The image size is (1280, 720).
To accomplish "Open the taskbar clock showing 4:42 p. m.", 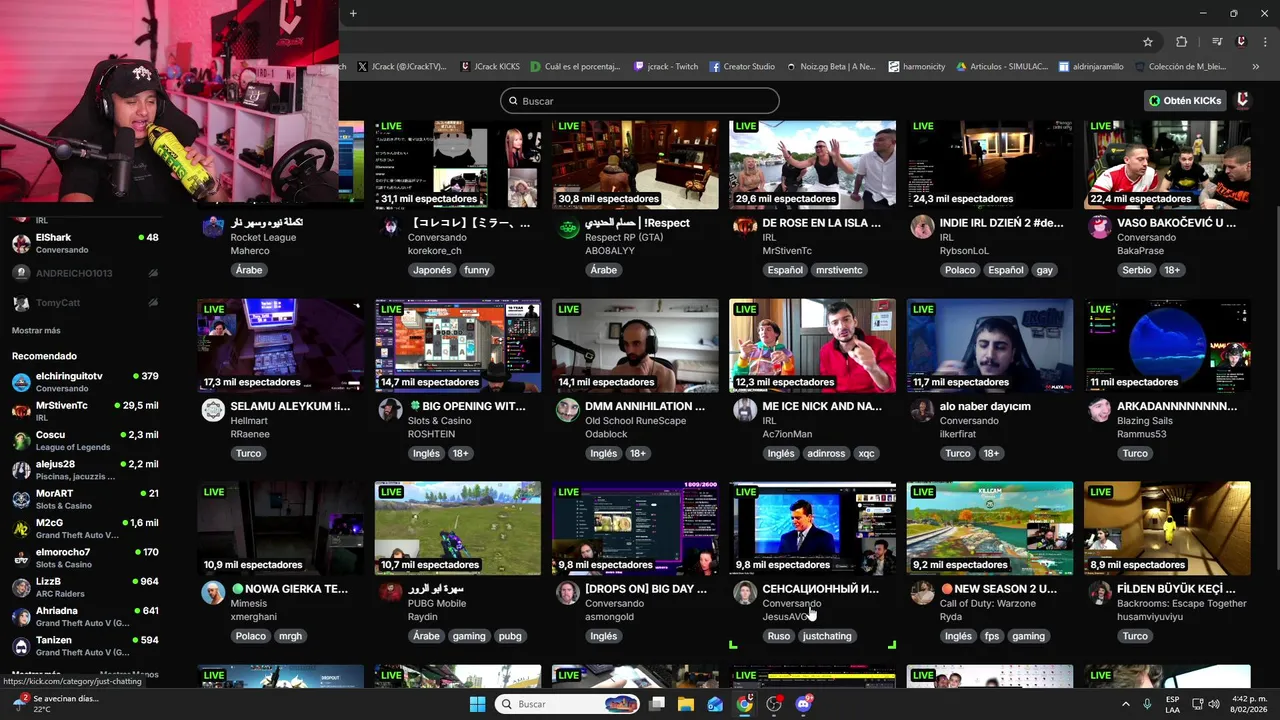I will point(1249,704).
